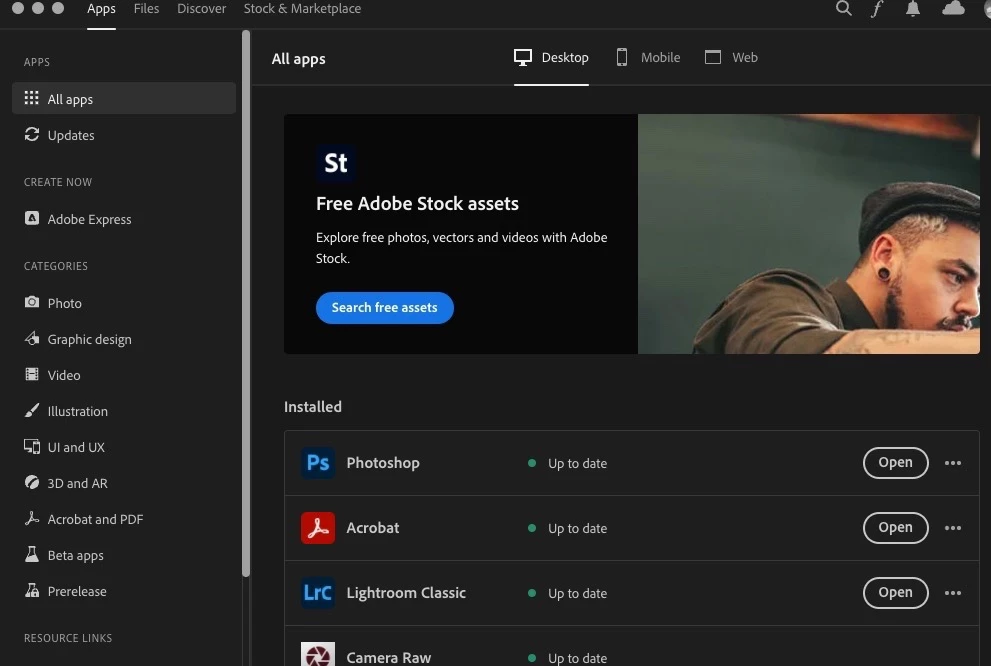Click the Lightroom Classic app name
The image size is (991, 666).
406,593
